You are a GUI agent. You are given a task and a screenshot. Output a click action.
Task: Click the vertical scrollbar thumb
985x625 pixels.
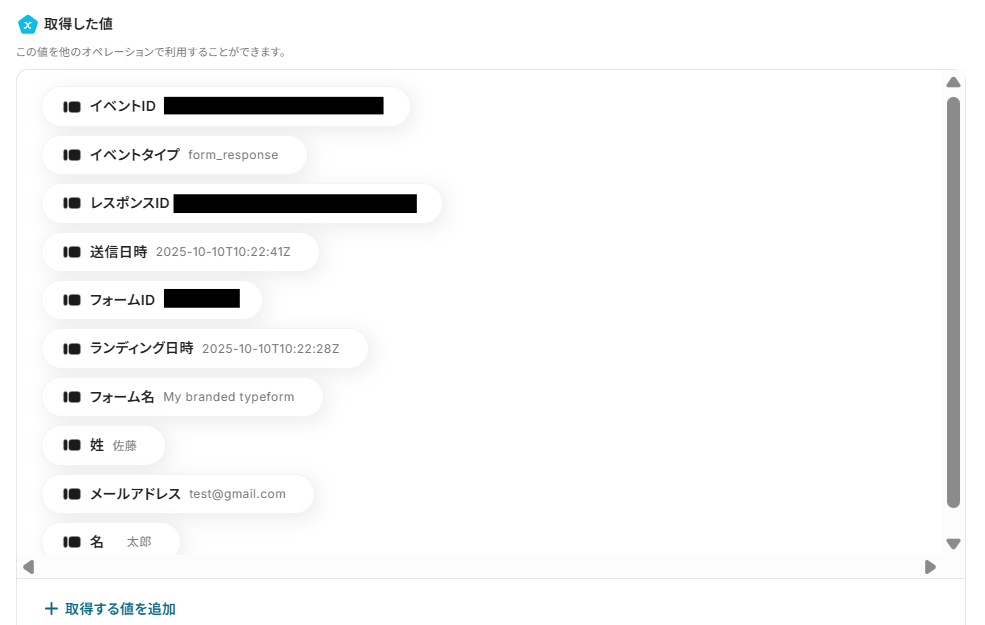click(x=954, y=302)
